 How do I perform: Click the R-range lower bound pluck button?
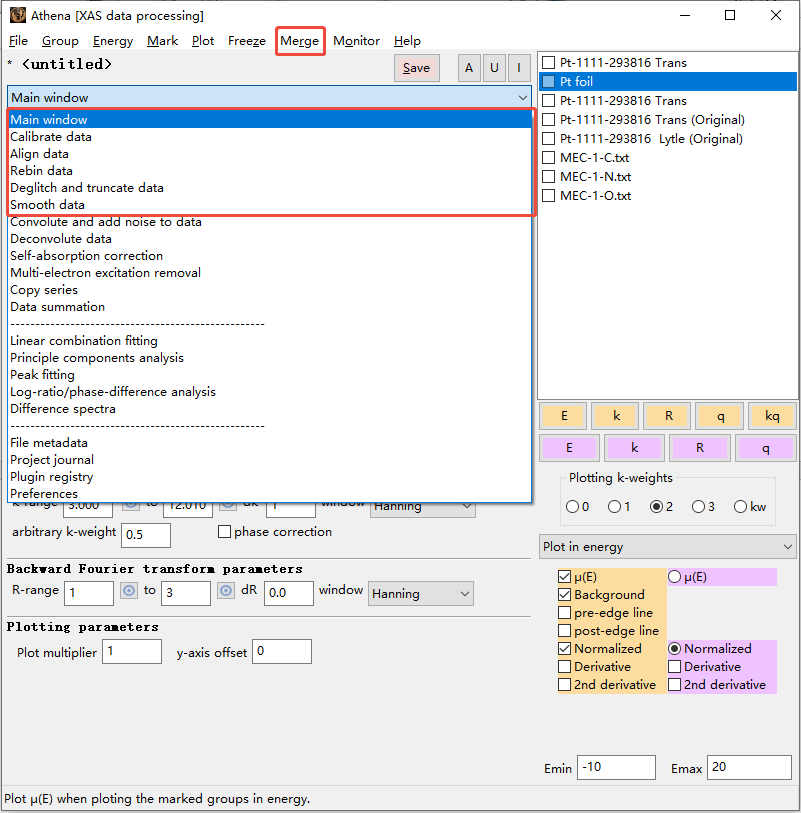pyautogui.click(x=128, y=591)
